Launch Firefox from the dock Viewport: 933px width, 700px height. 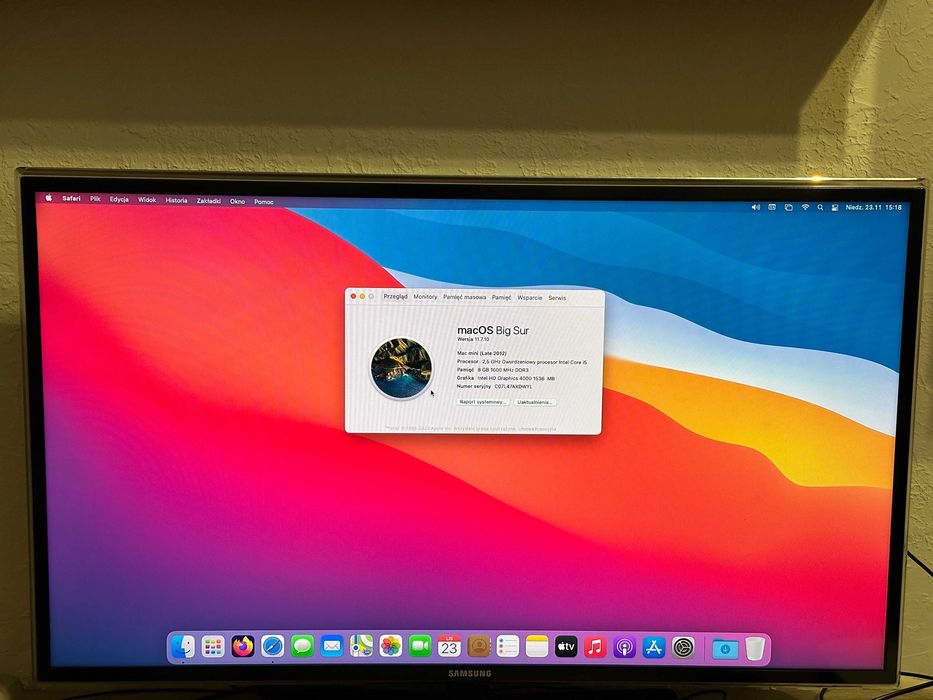click(x=242, y=646)
